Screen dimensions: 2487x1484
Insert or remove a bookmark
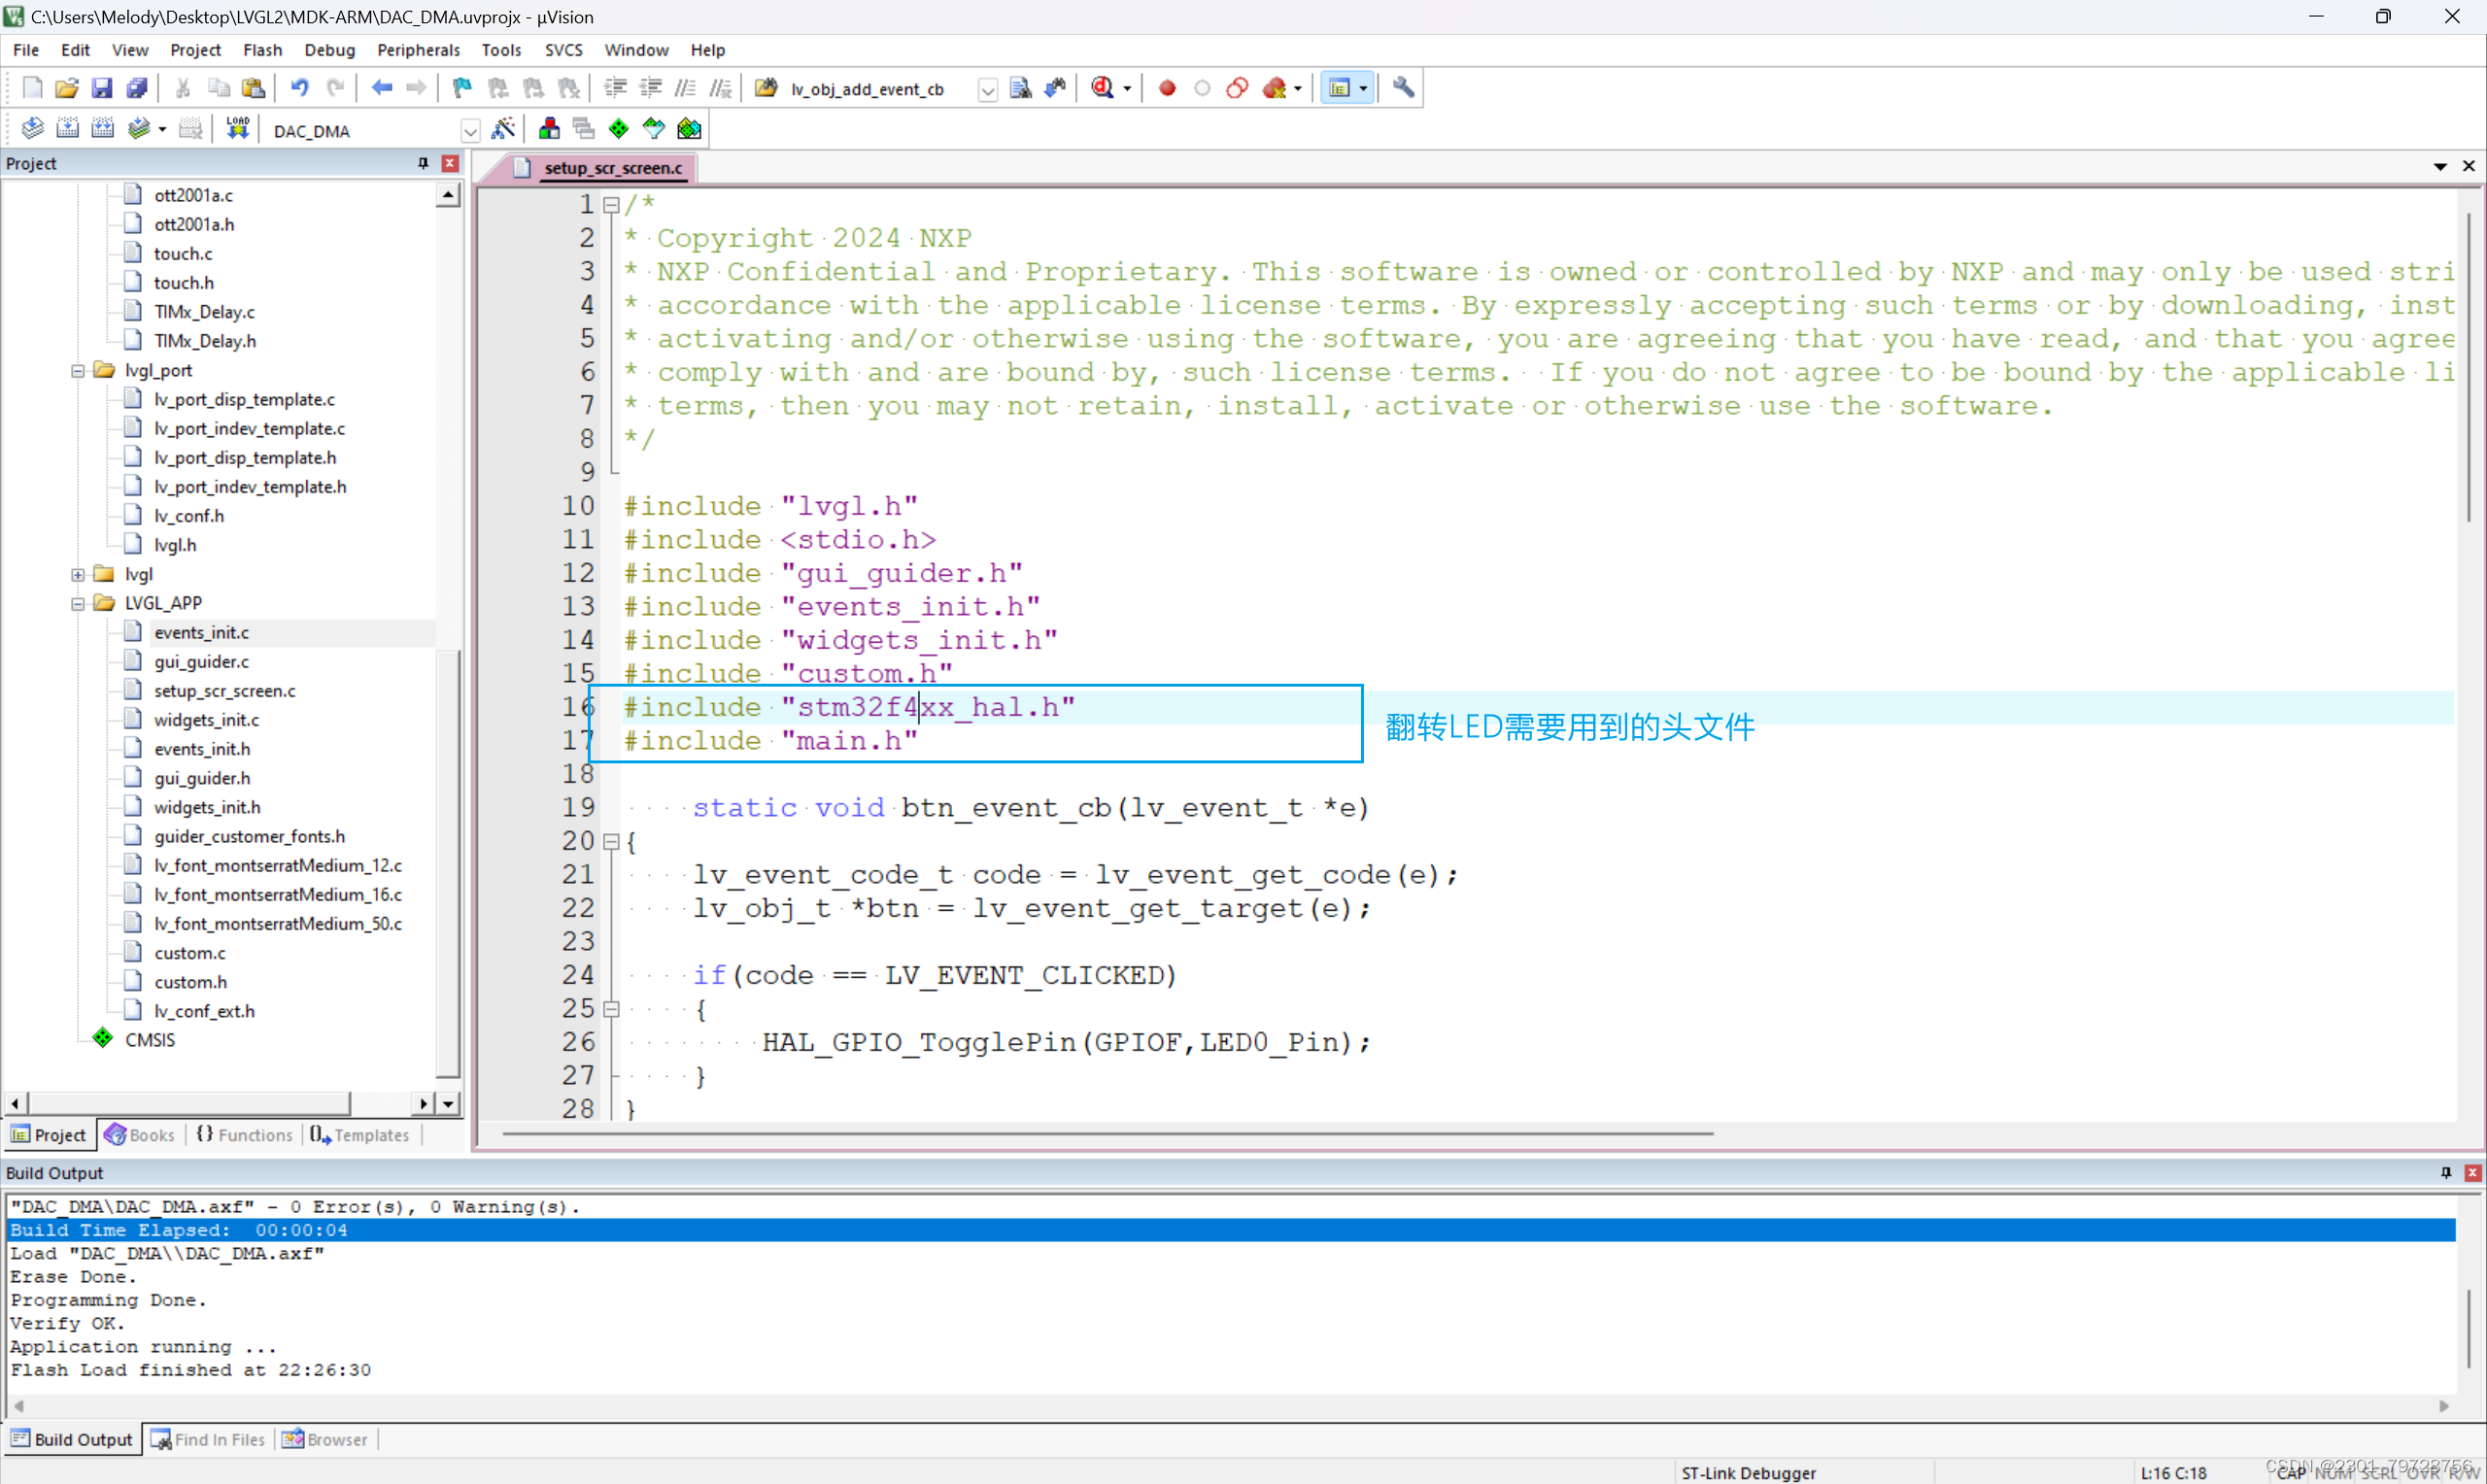click(x=460, y=88)
